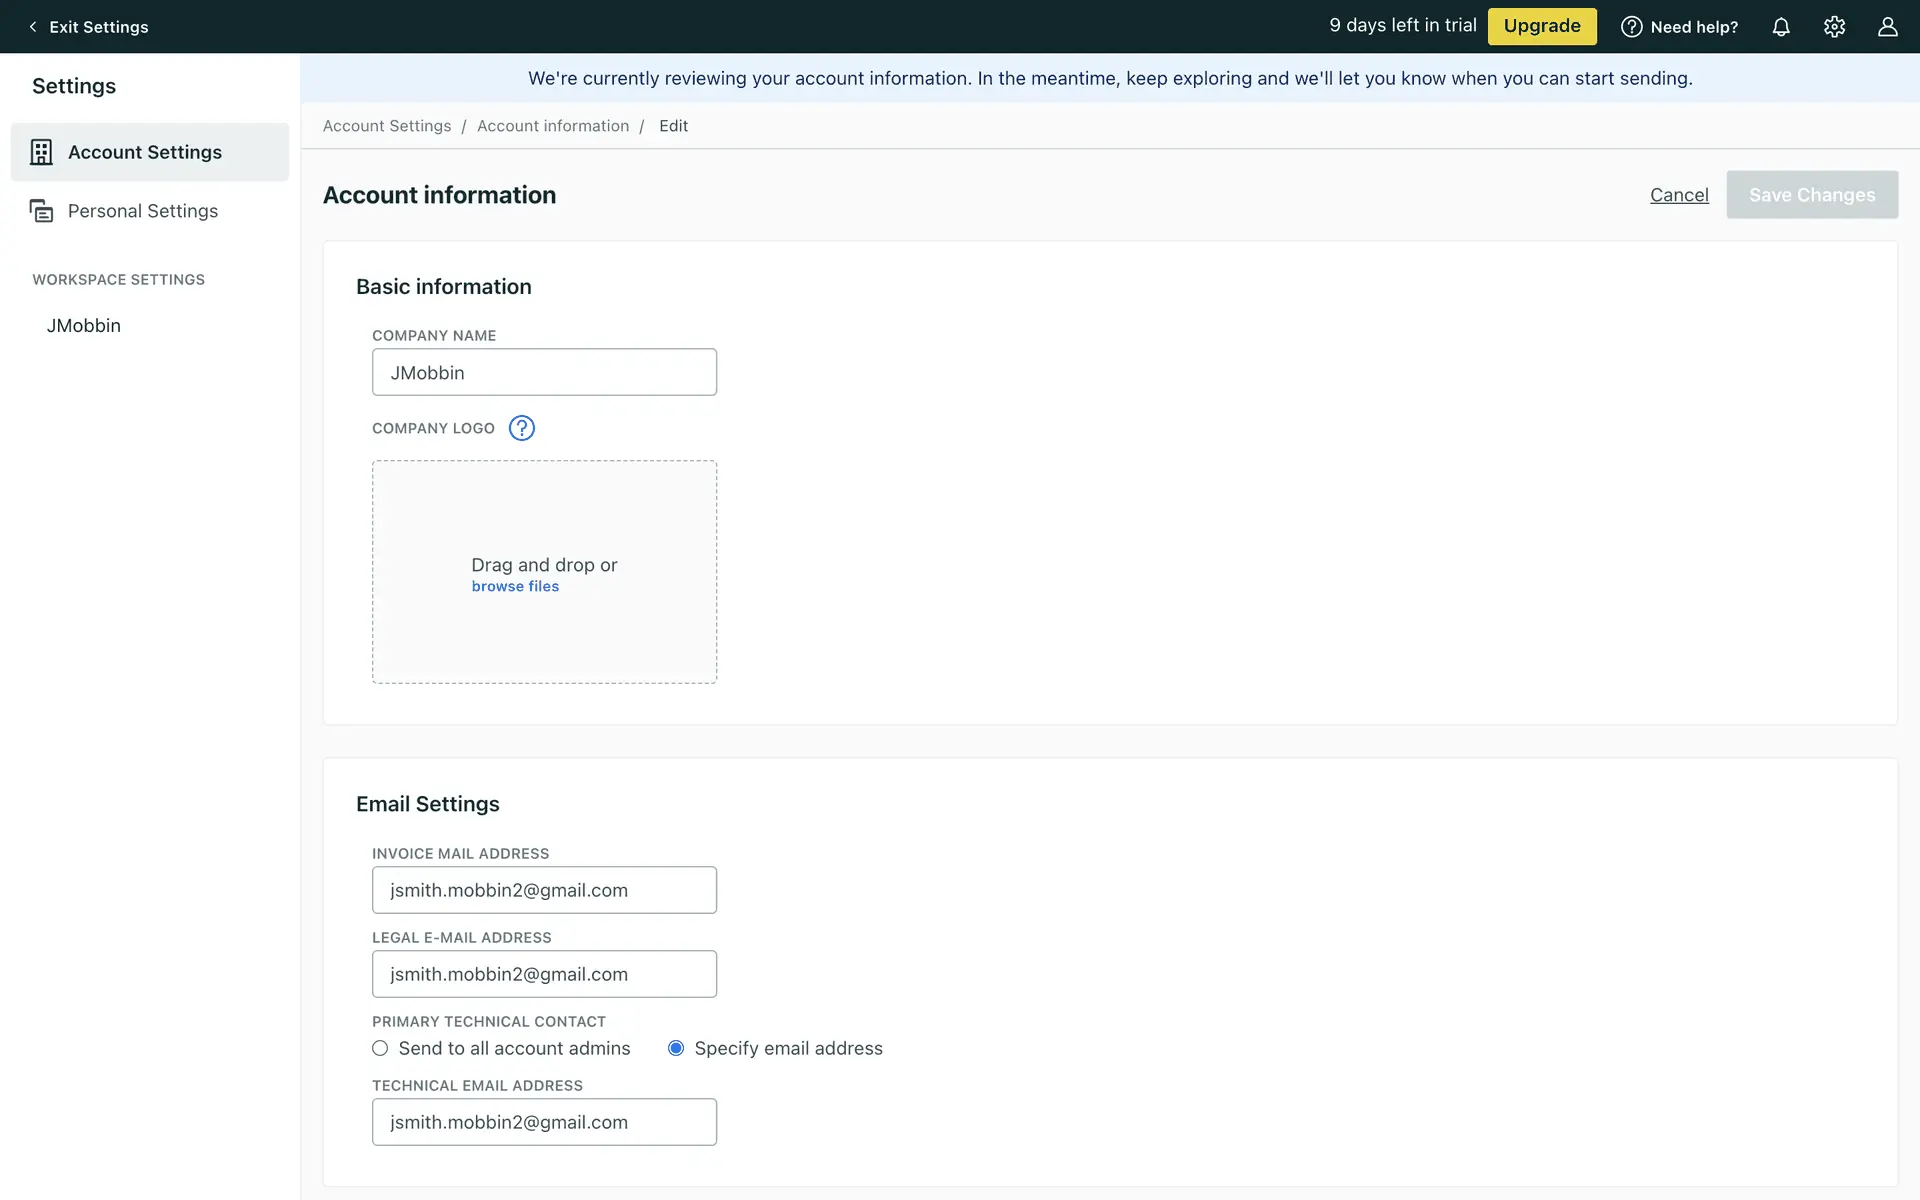Click the Exit Settings back arrow
The height and width of the screenshot is (1200, 1920).
[33, 27]
